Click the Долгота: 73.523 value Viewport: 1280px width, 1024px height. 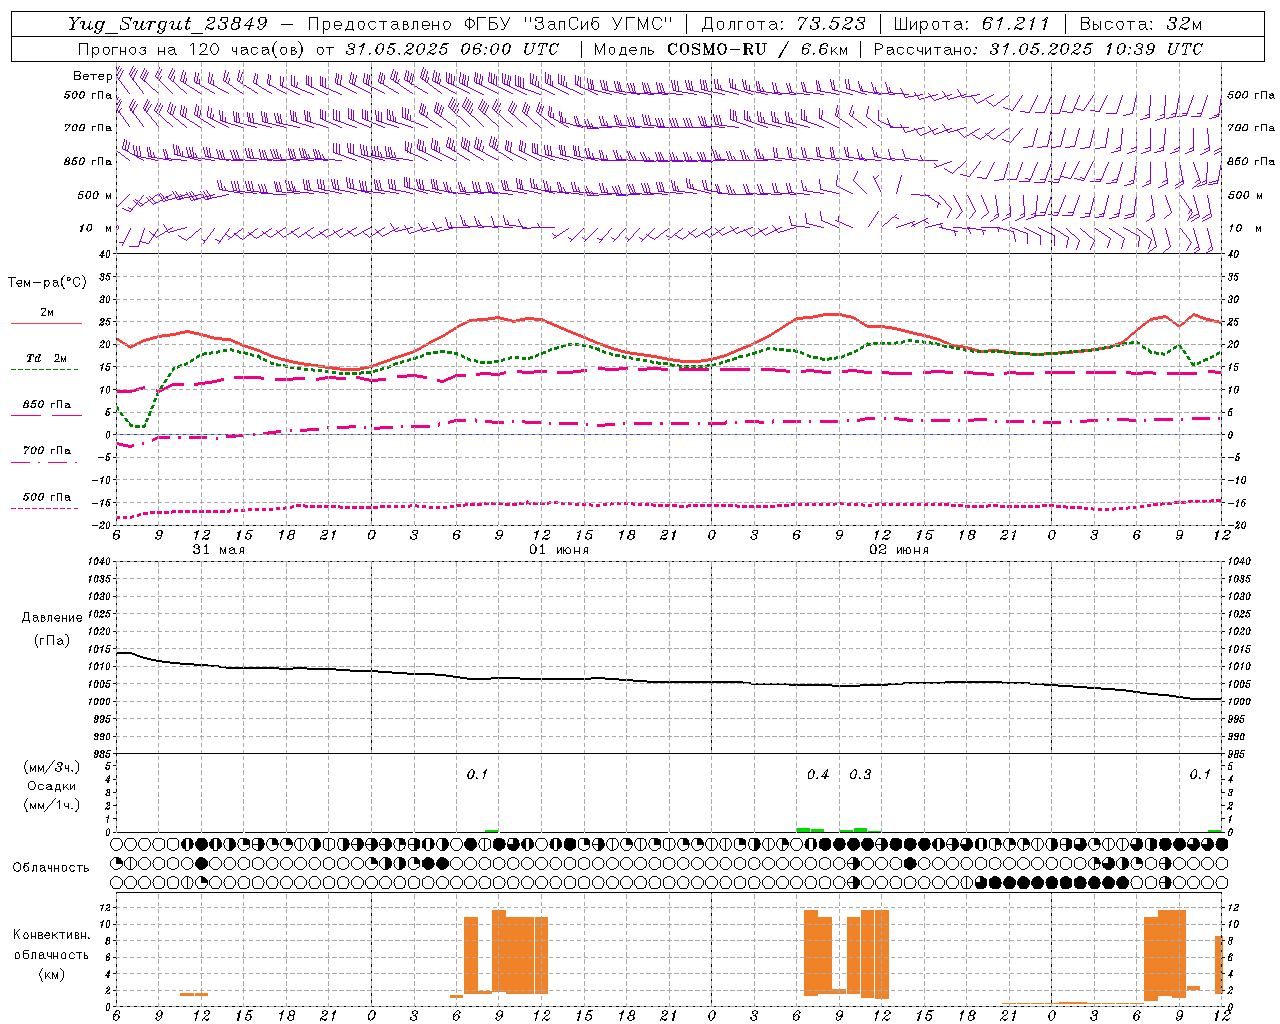(783, 25)
